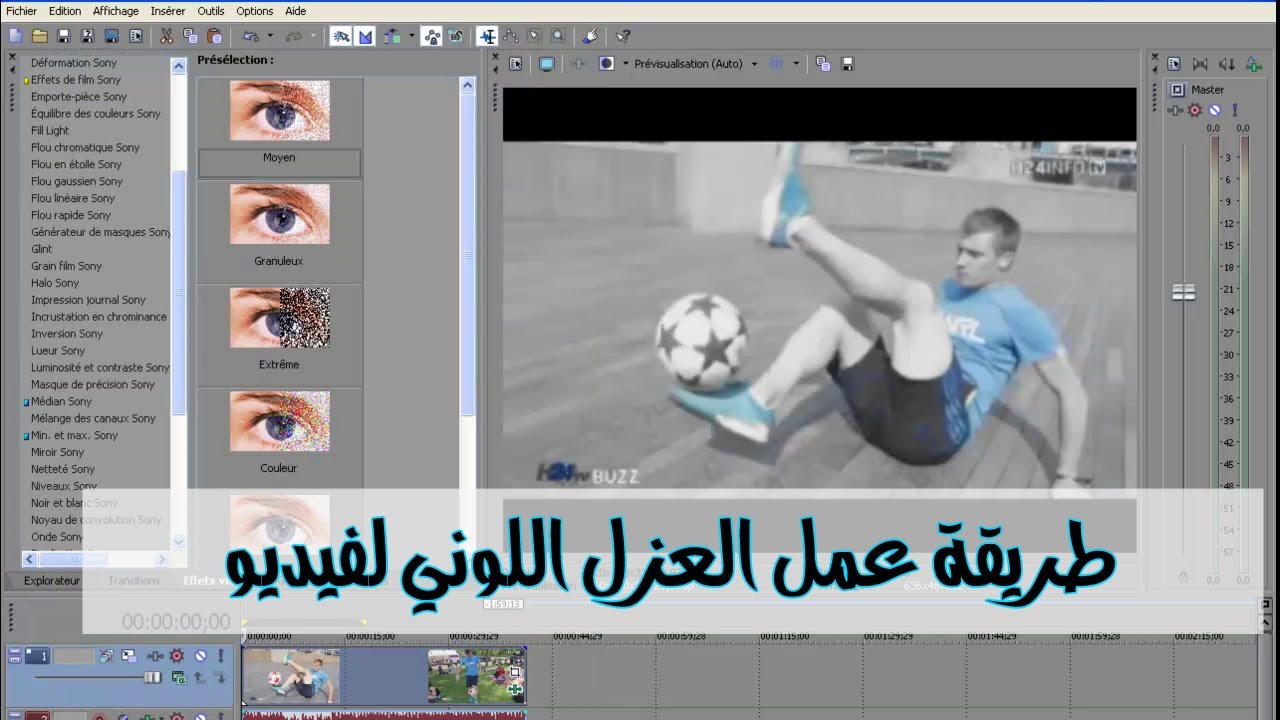Cut selection with the scissors icon

pyautogui.click(x=166, y=36)
